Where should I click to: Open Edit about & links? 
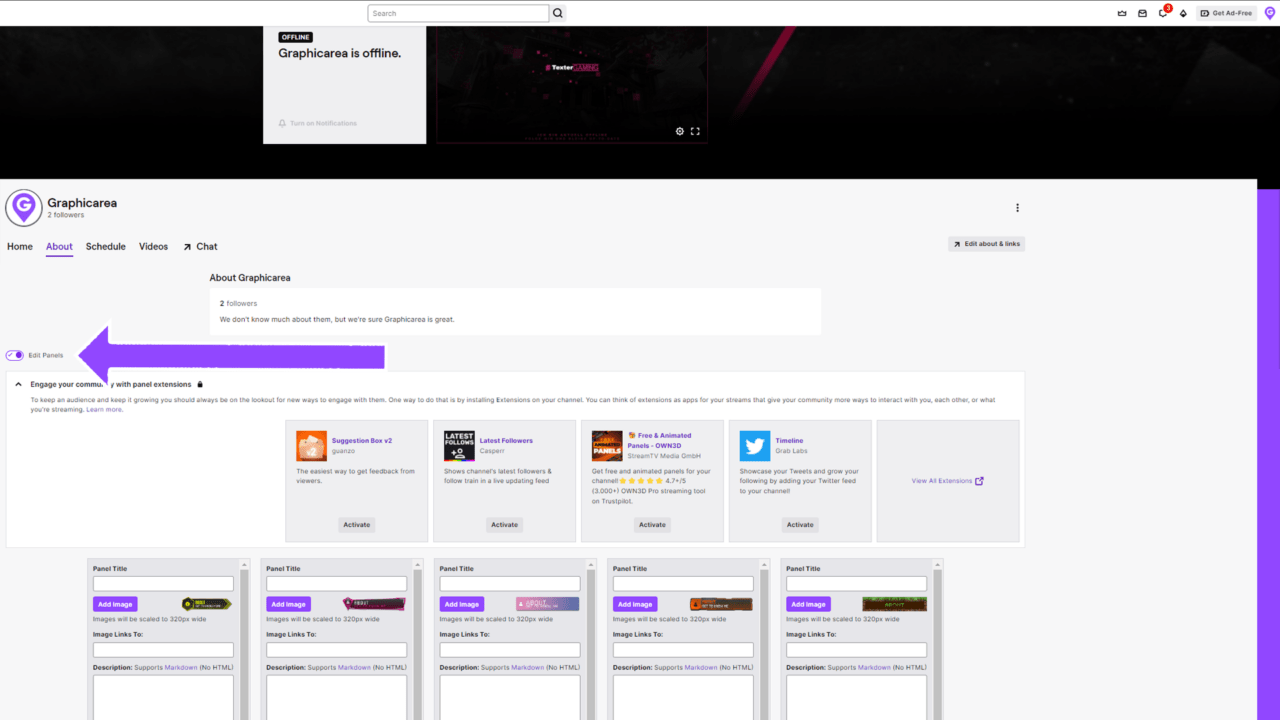coord(986,243)
